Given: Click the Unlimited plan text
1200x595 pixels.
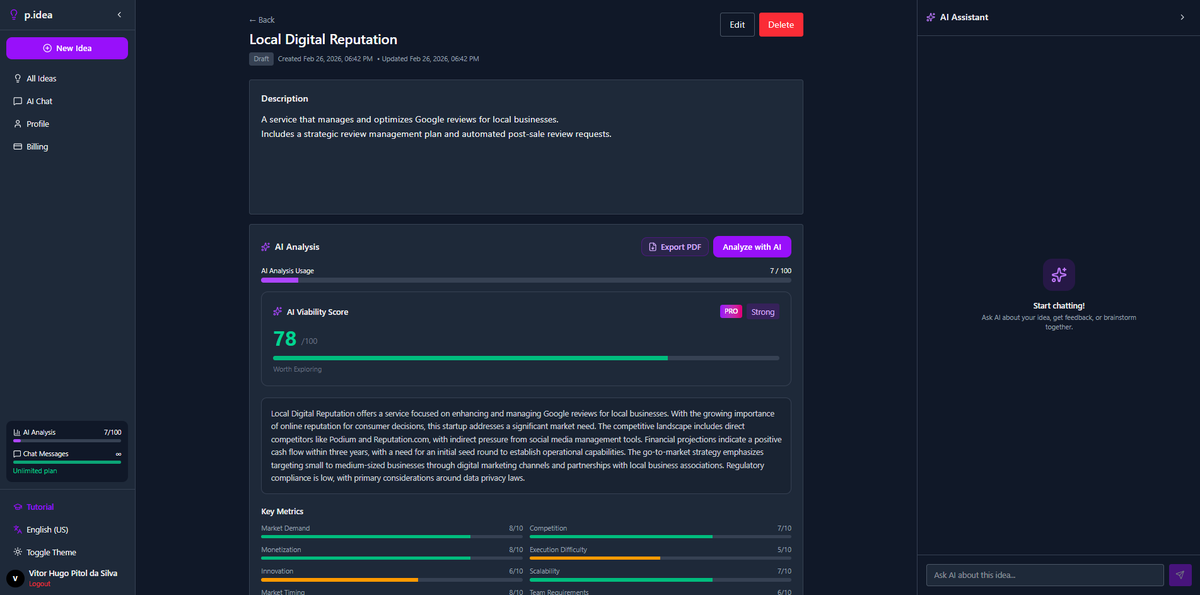Looking at the screenshot, I should 35,470.
